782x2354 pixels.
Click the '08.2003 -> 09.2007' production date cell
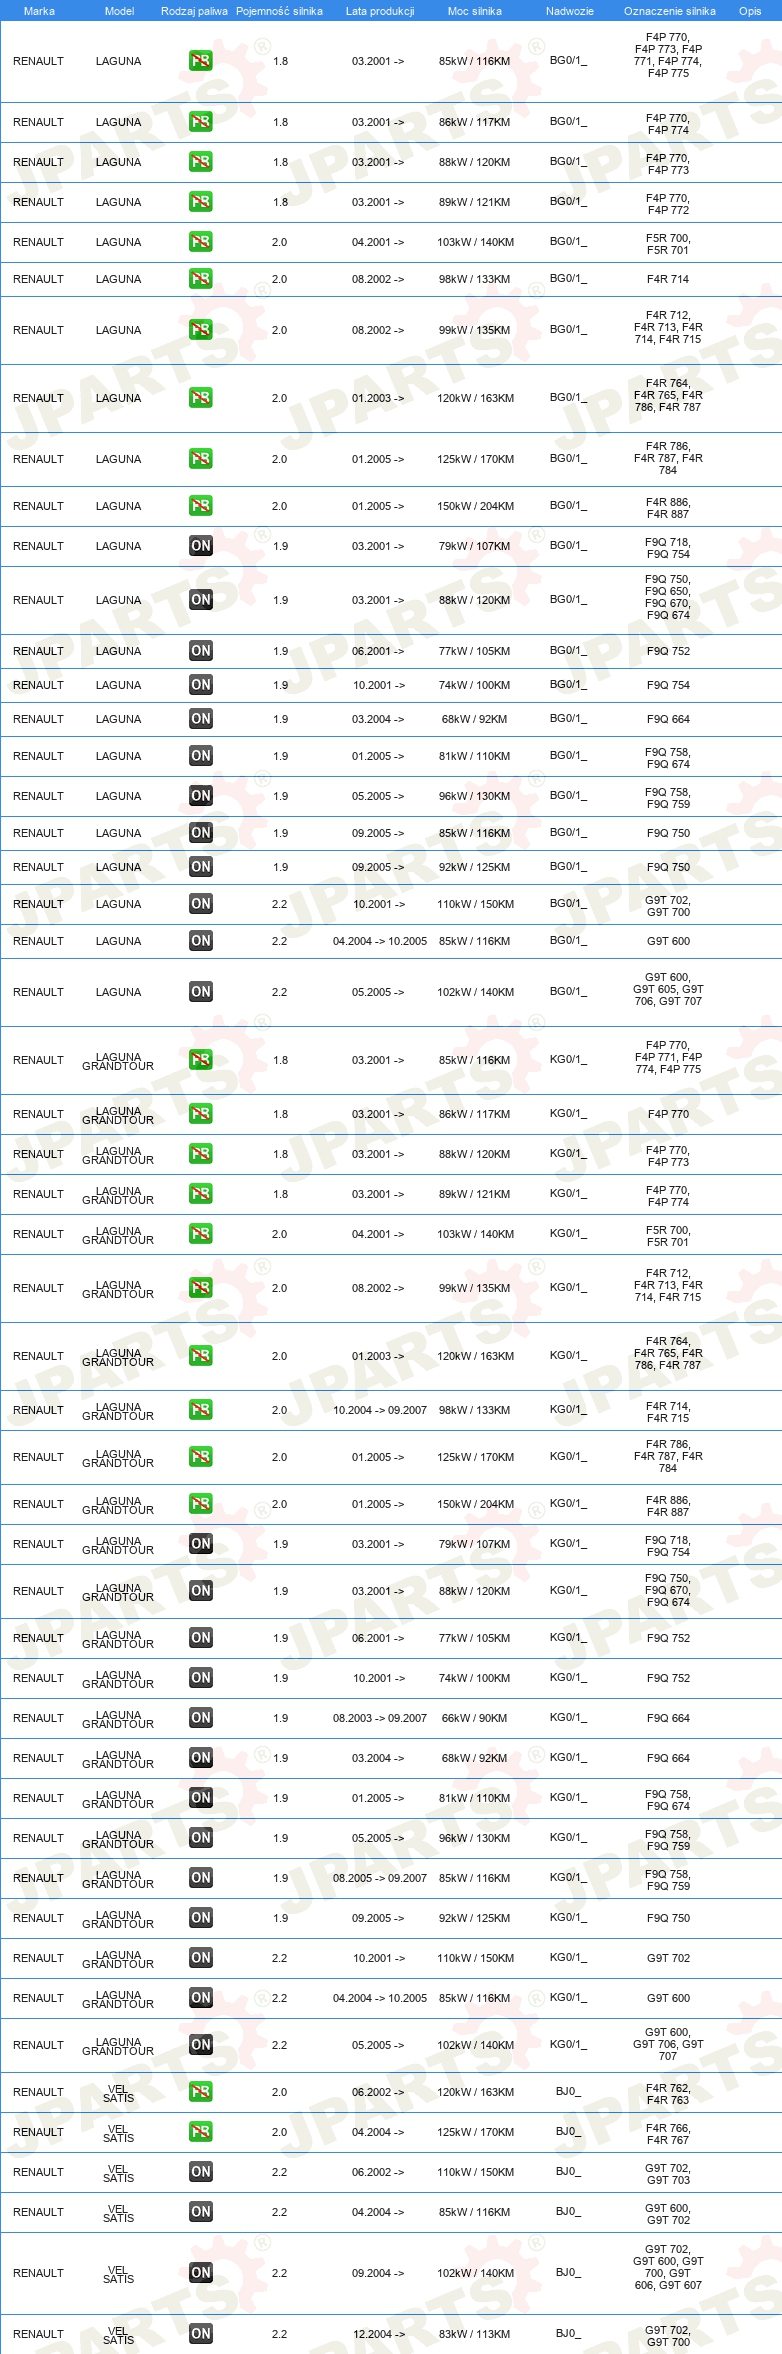[x=380, y=1718]
